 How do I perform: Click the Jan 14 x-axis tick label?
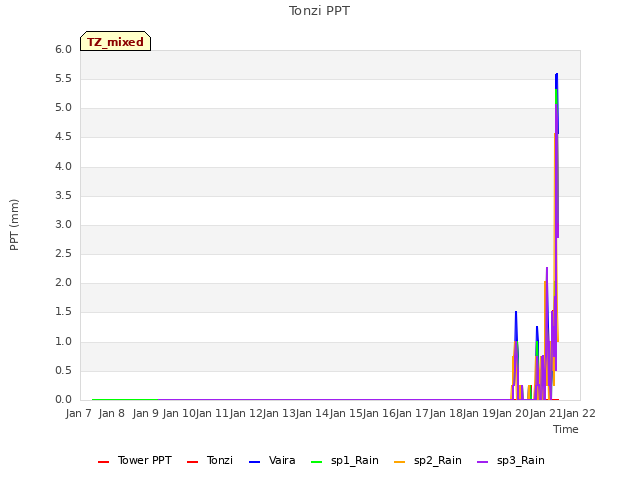coord(312,413)
